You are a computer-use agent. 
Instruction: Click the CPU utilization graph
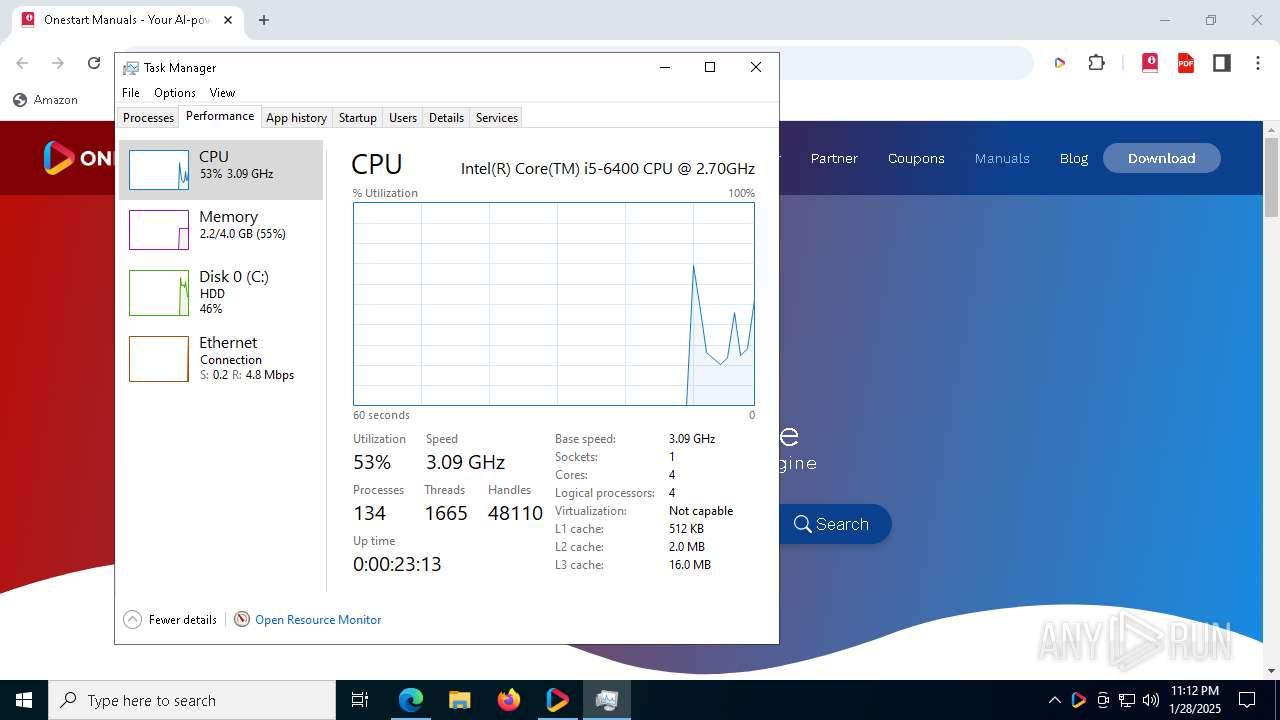coord(554,304)
